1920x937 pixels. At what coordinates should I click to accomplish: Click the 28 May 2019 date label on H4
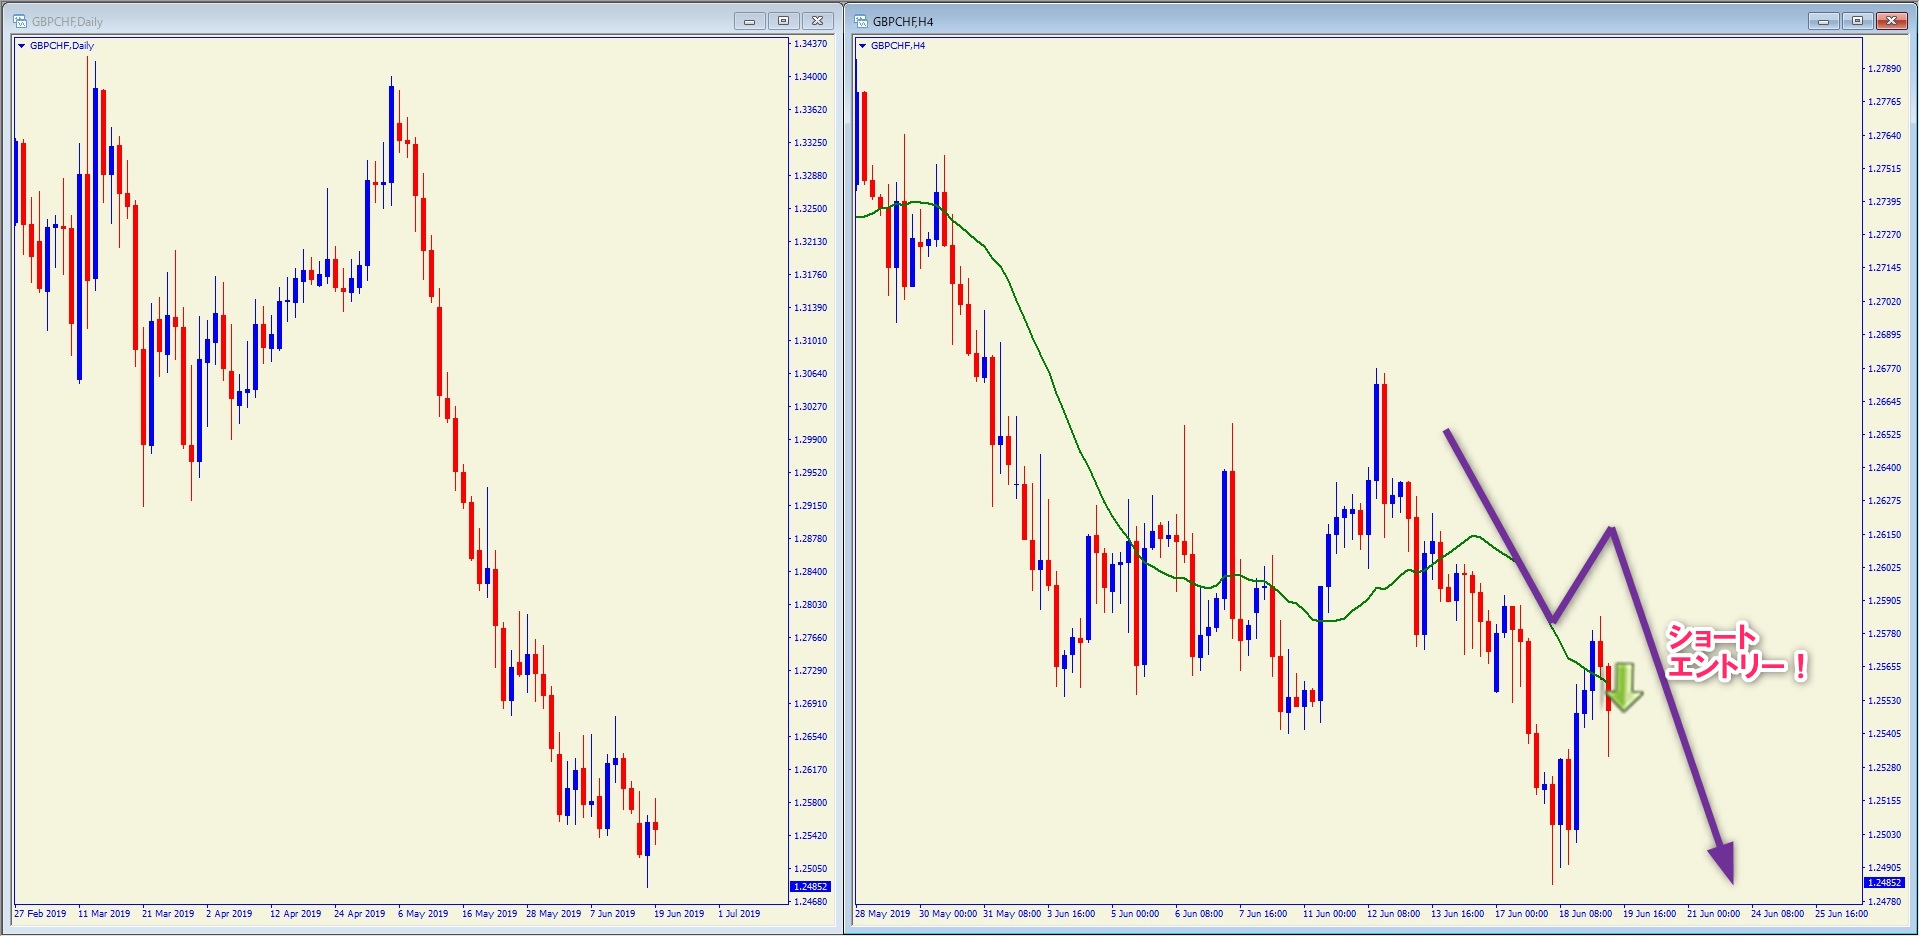(x=882, y=914)
